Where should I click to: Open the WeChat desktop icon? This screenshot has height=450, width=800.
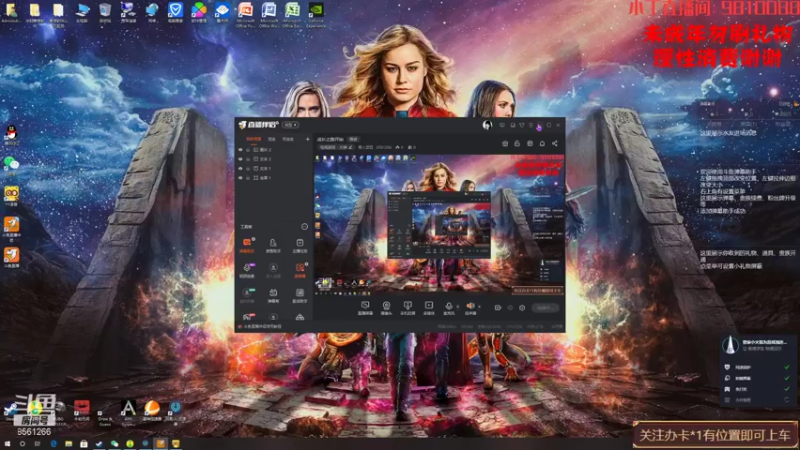point(11,165)
